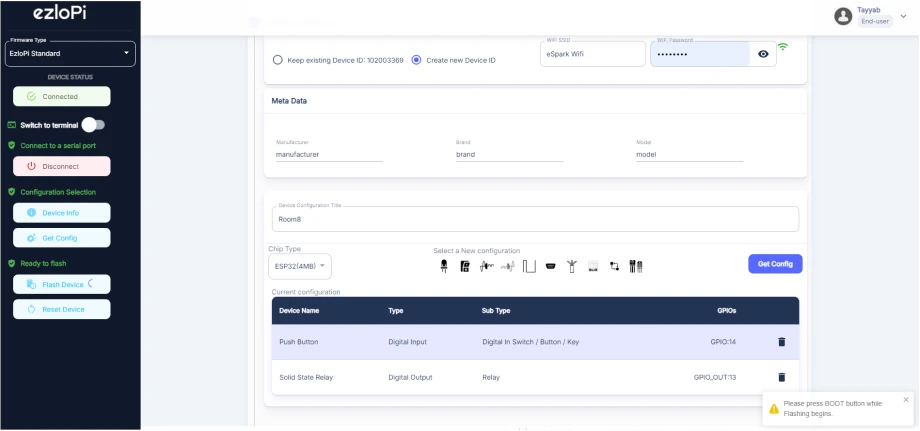This screenshot has width=920, height=431.
Task: Click the Device Configuration Title field
Action: [535, 219]
